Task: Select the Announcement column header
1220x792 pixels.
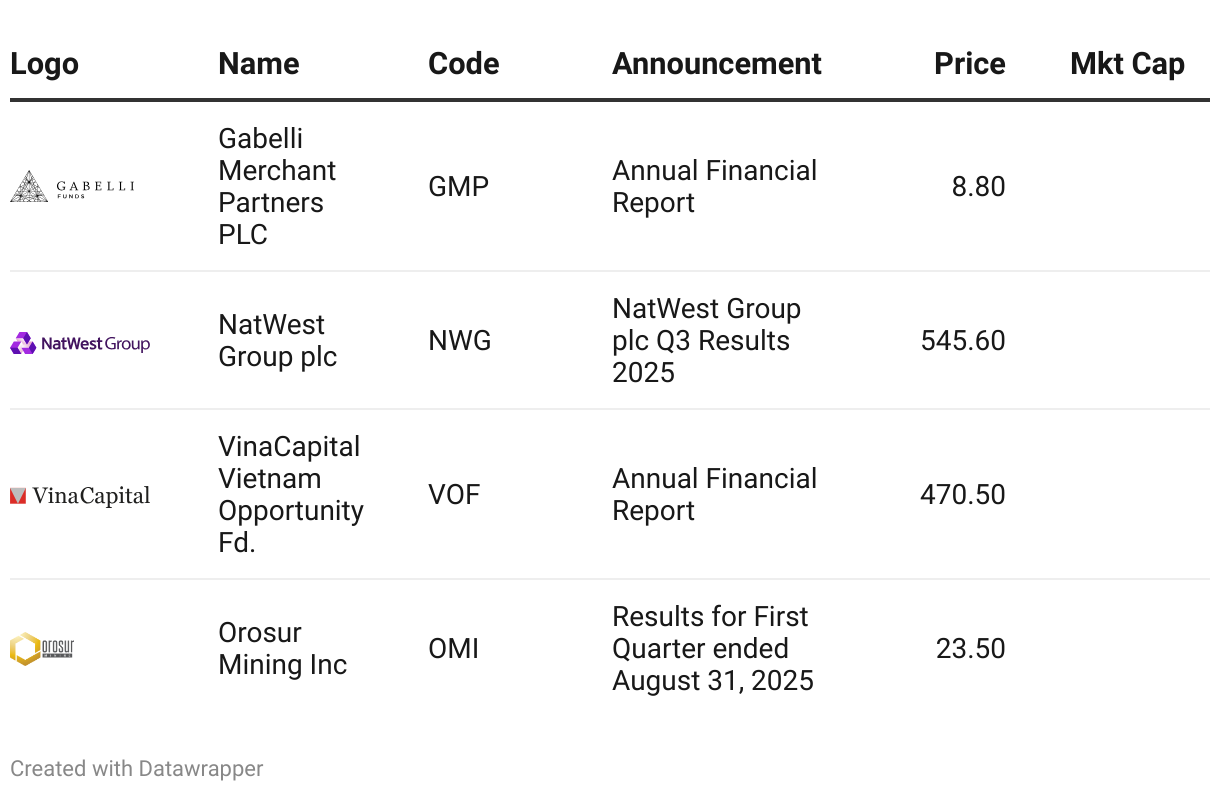Action: 716,64
